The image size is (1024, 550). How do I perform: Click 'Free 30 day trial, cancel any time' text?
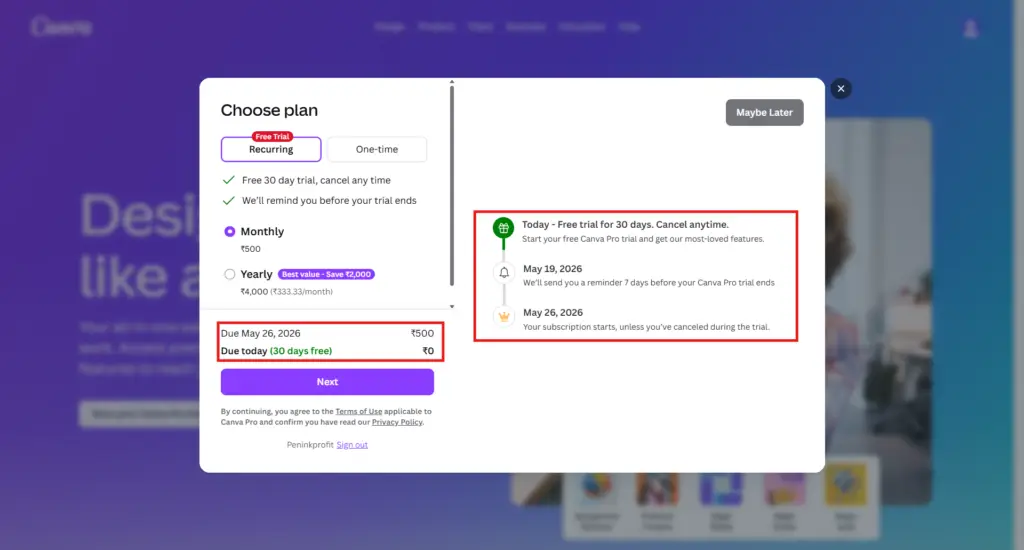316,180
